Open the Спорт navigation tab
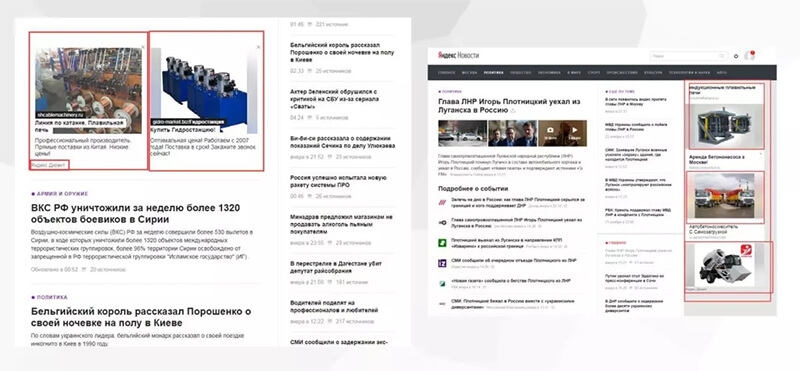 pos(593,73)
